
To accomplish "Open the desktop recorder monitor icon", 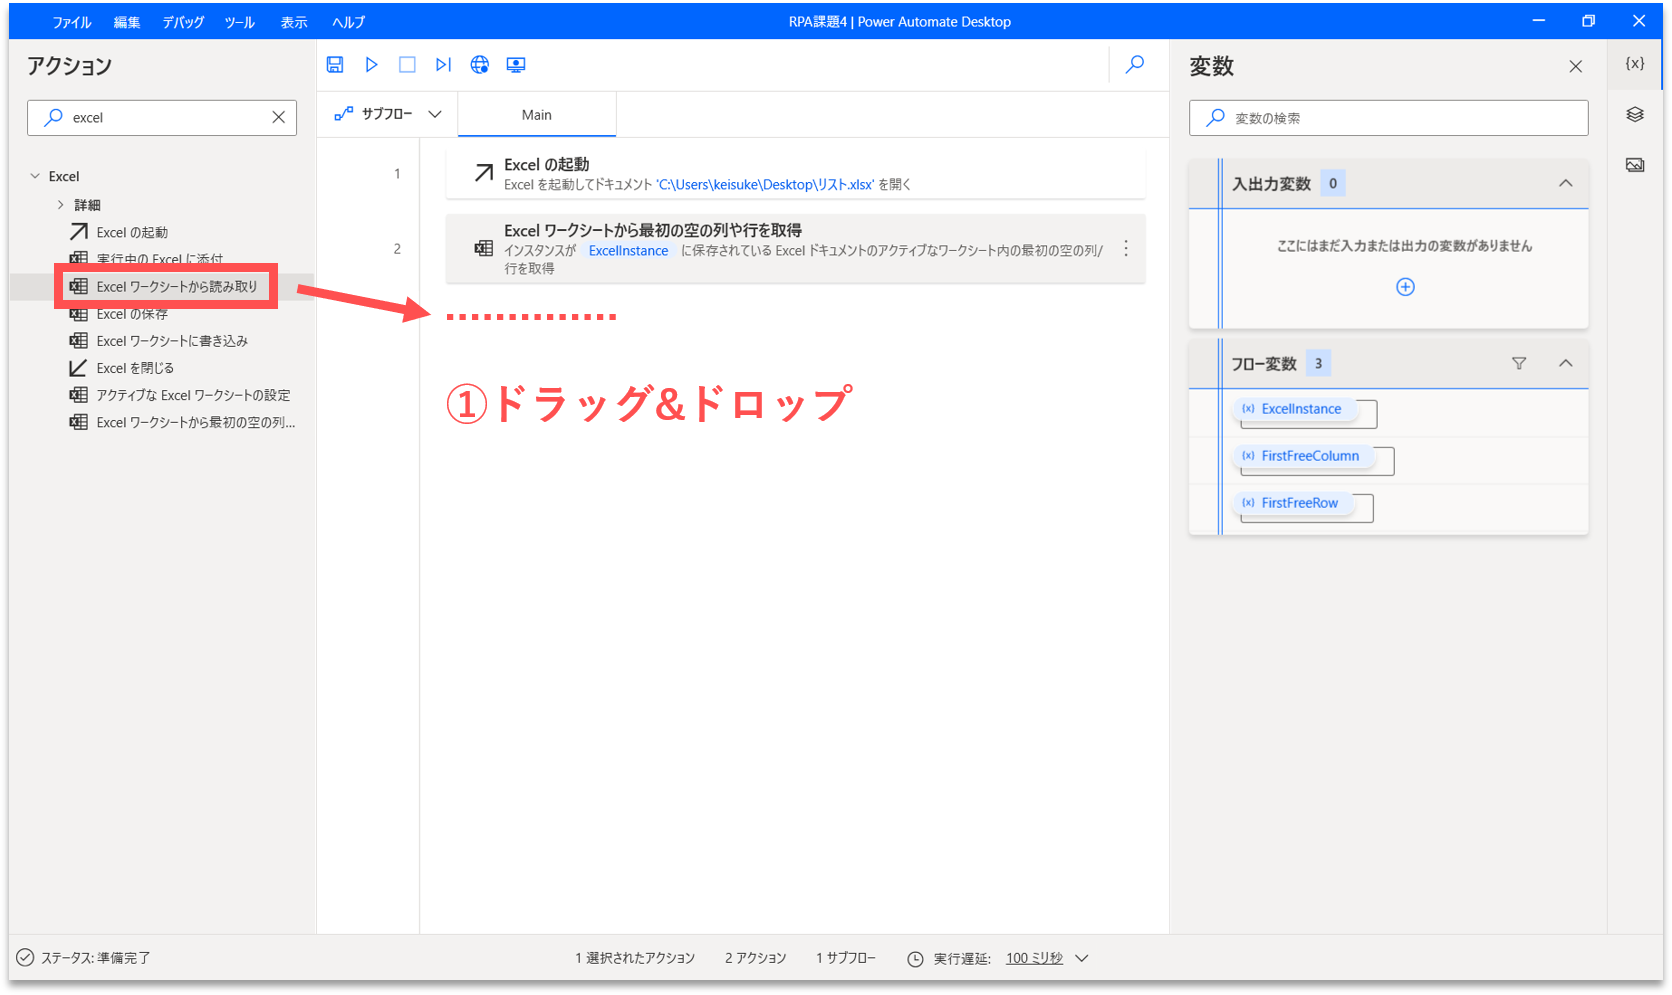I will [516, 65].
